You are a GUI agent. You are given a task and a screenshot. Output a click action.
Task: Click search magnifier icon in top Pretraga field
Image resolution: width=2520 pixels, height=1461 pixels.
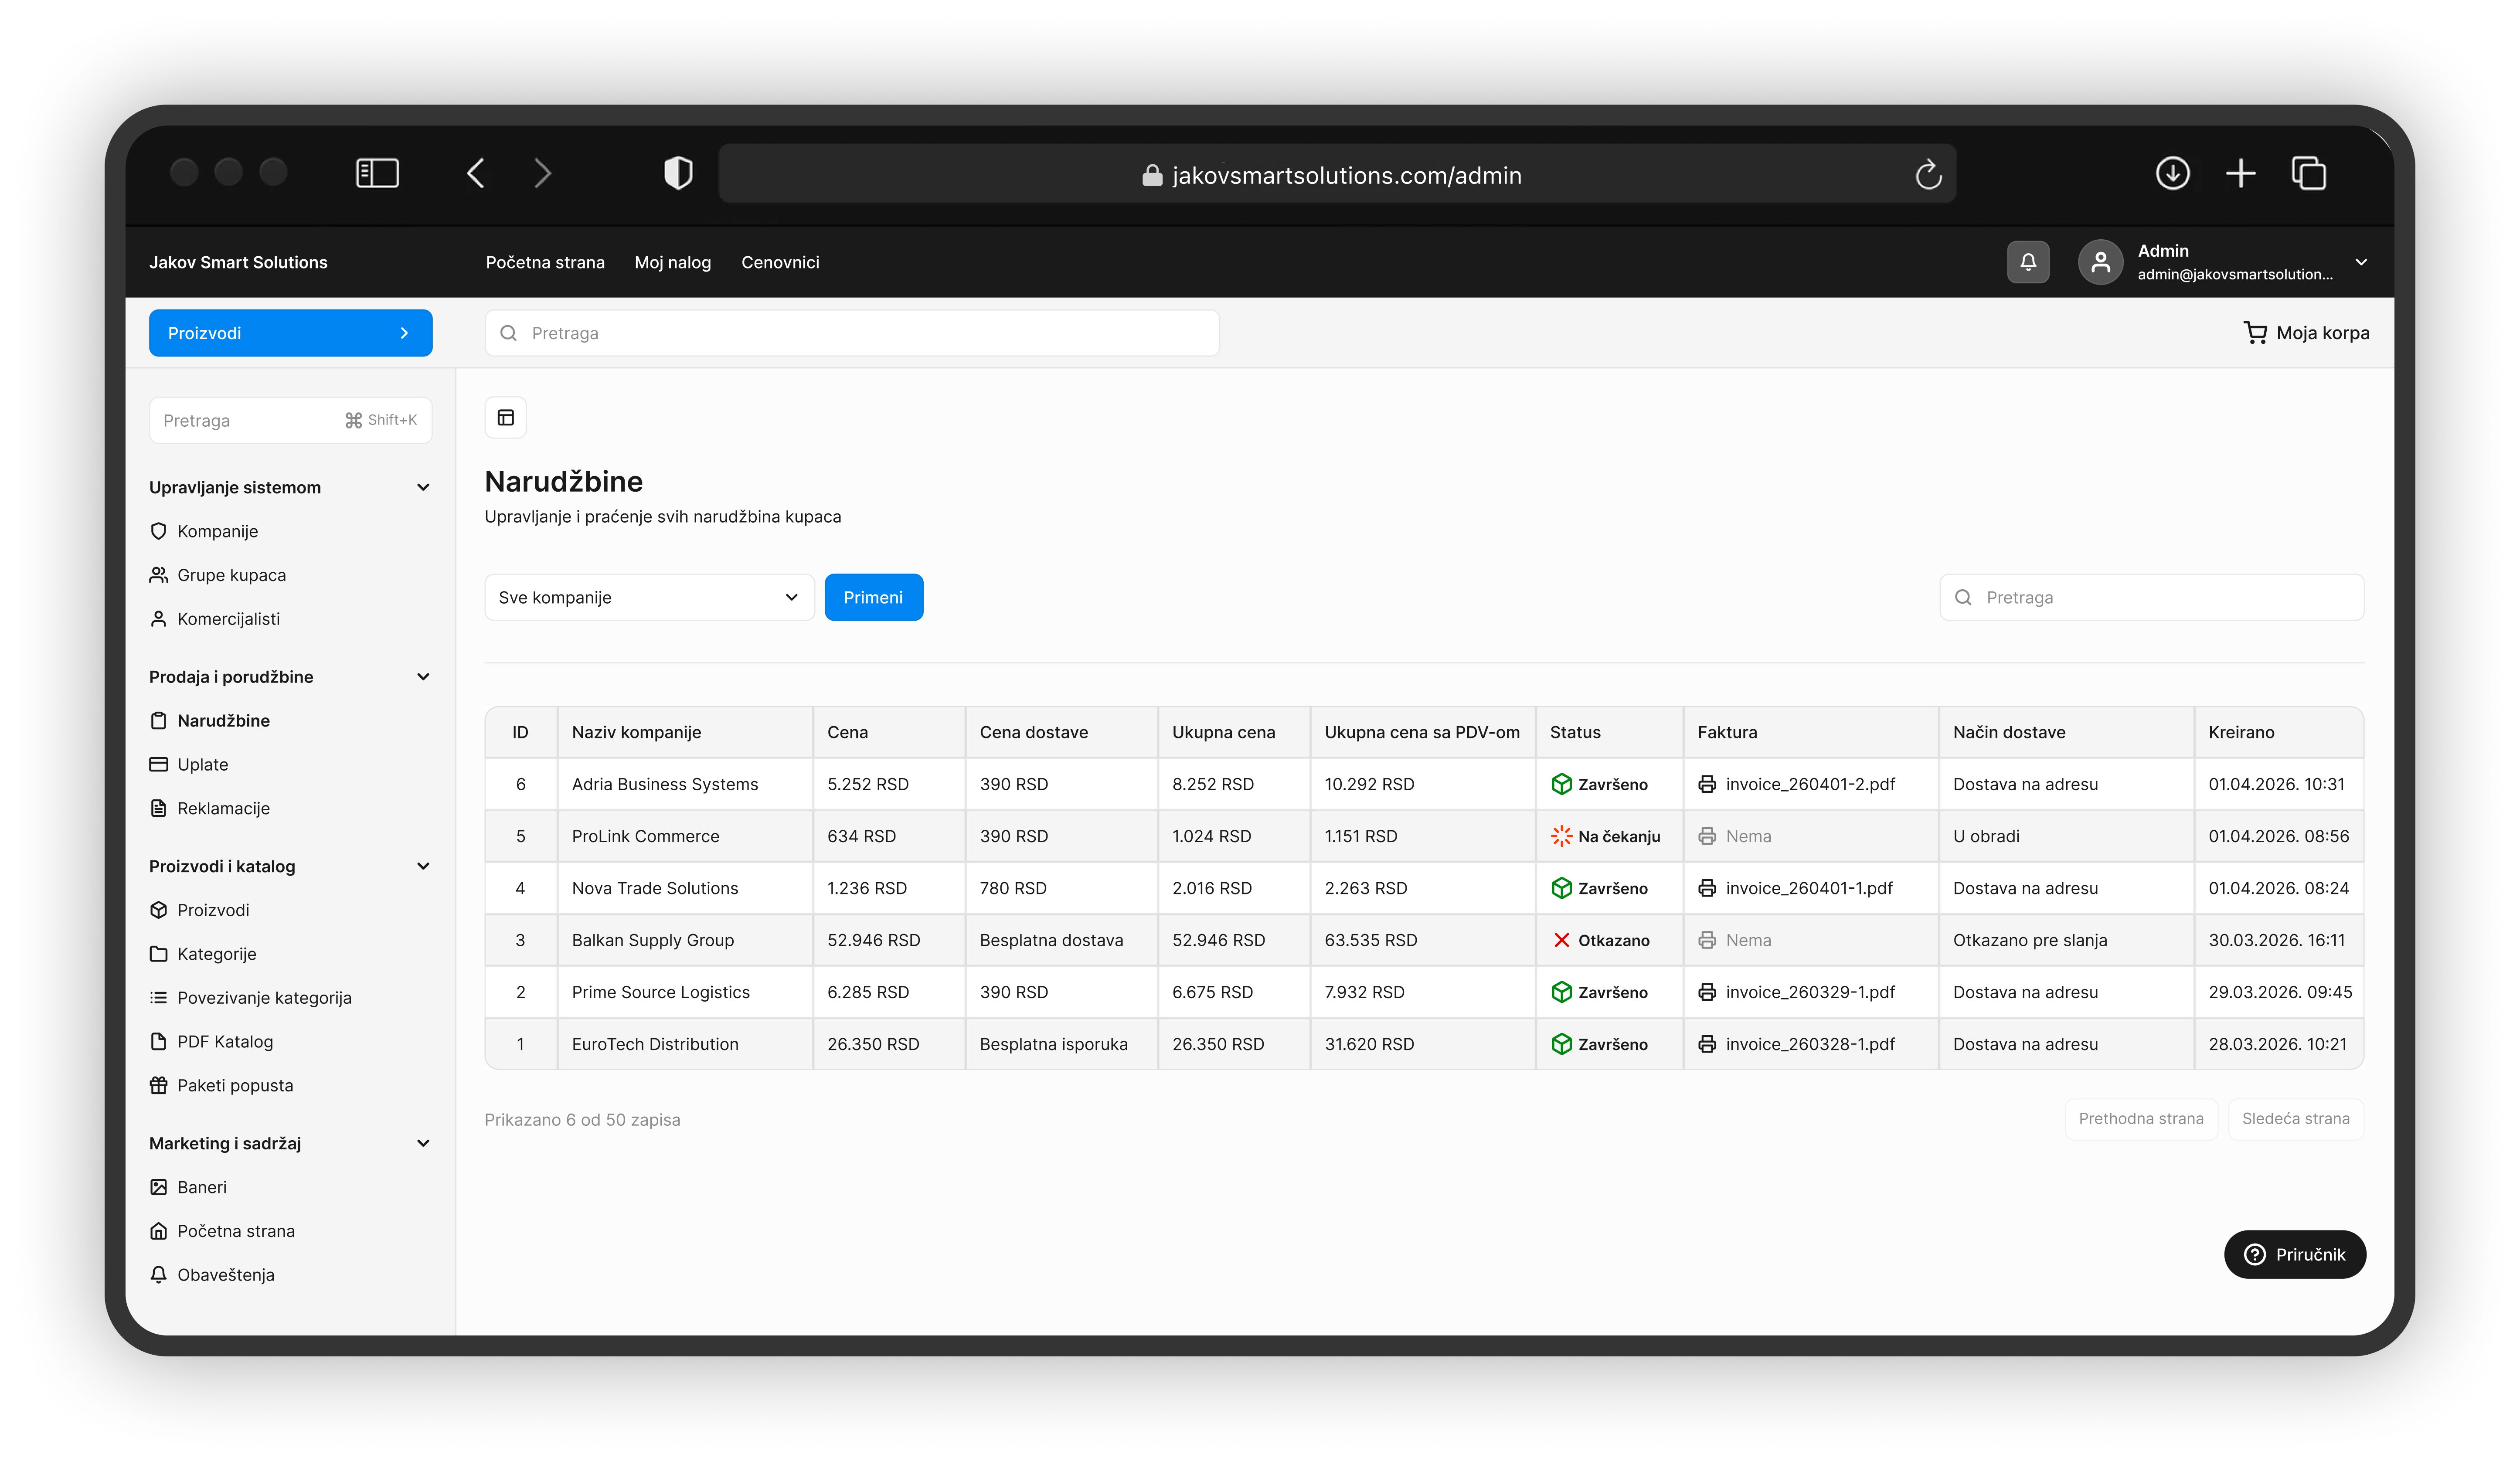[x=508, y=333]
